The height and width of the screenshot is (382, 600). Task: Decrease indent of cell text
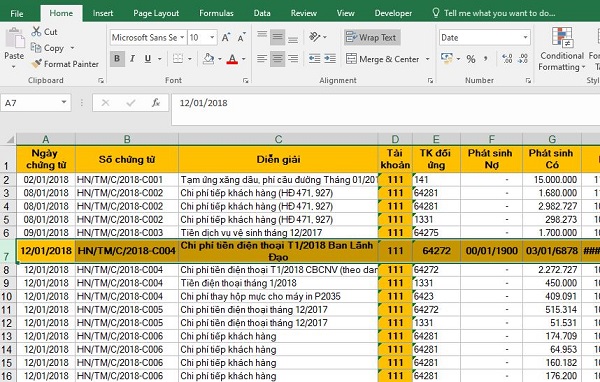tap(315, 59)
